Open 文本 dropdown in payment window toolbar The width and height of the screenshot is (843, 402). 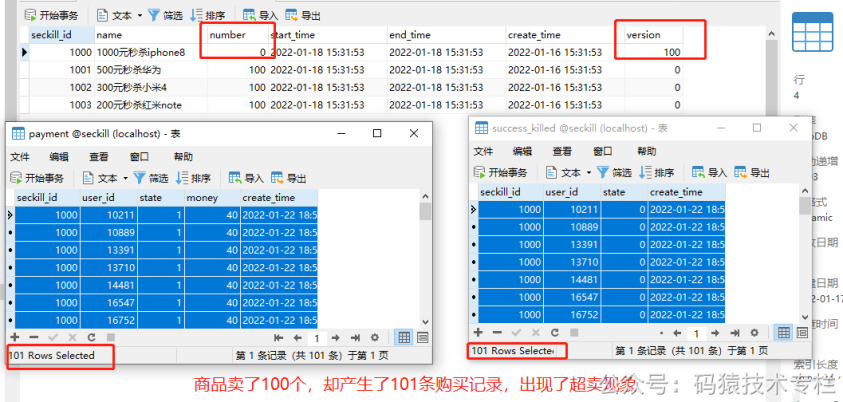[105, 178]
